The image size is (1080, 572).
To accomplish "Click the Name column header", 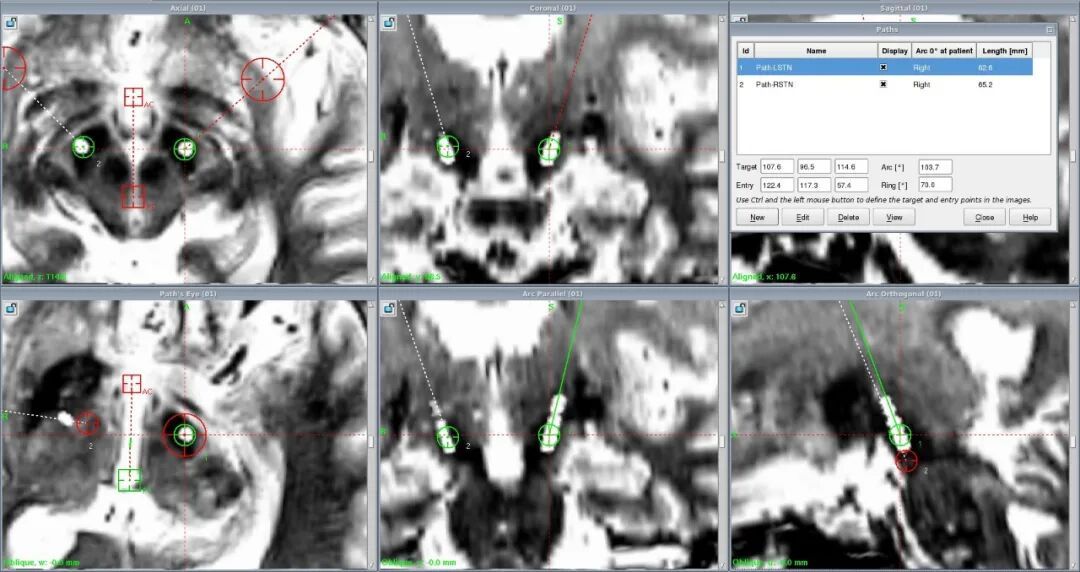I will [816, 51].
